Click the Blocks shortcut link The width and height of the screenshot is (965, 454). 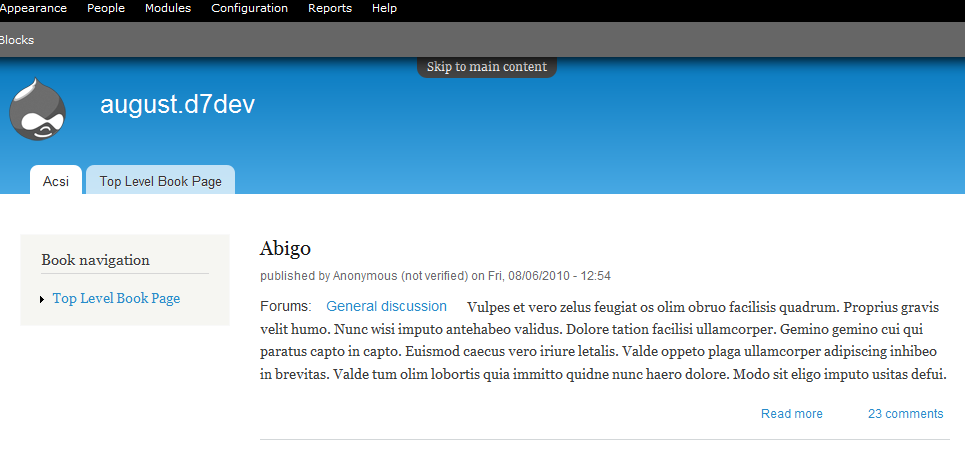point(17,41)
